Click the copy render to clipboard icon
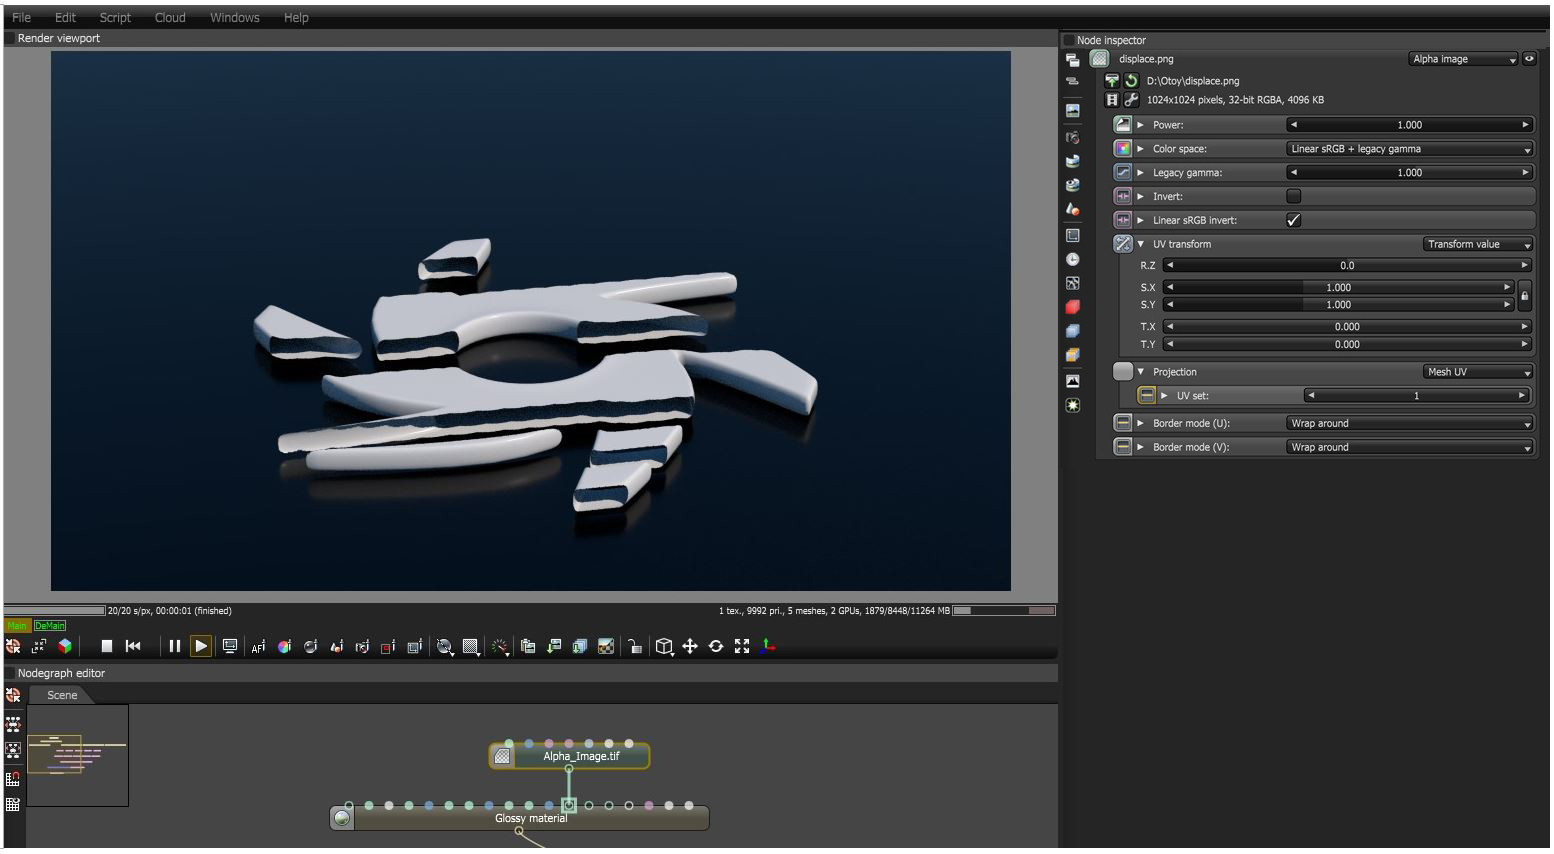 (x=528, y=647)
